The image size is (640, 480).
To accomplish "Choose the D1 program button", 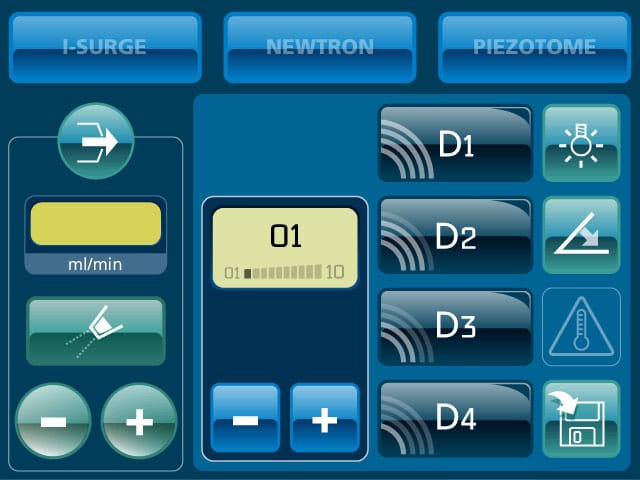I will (x=456, y=144).
